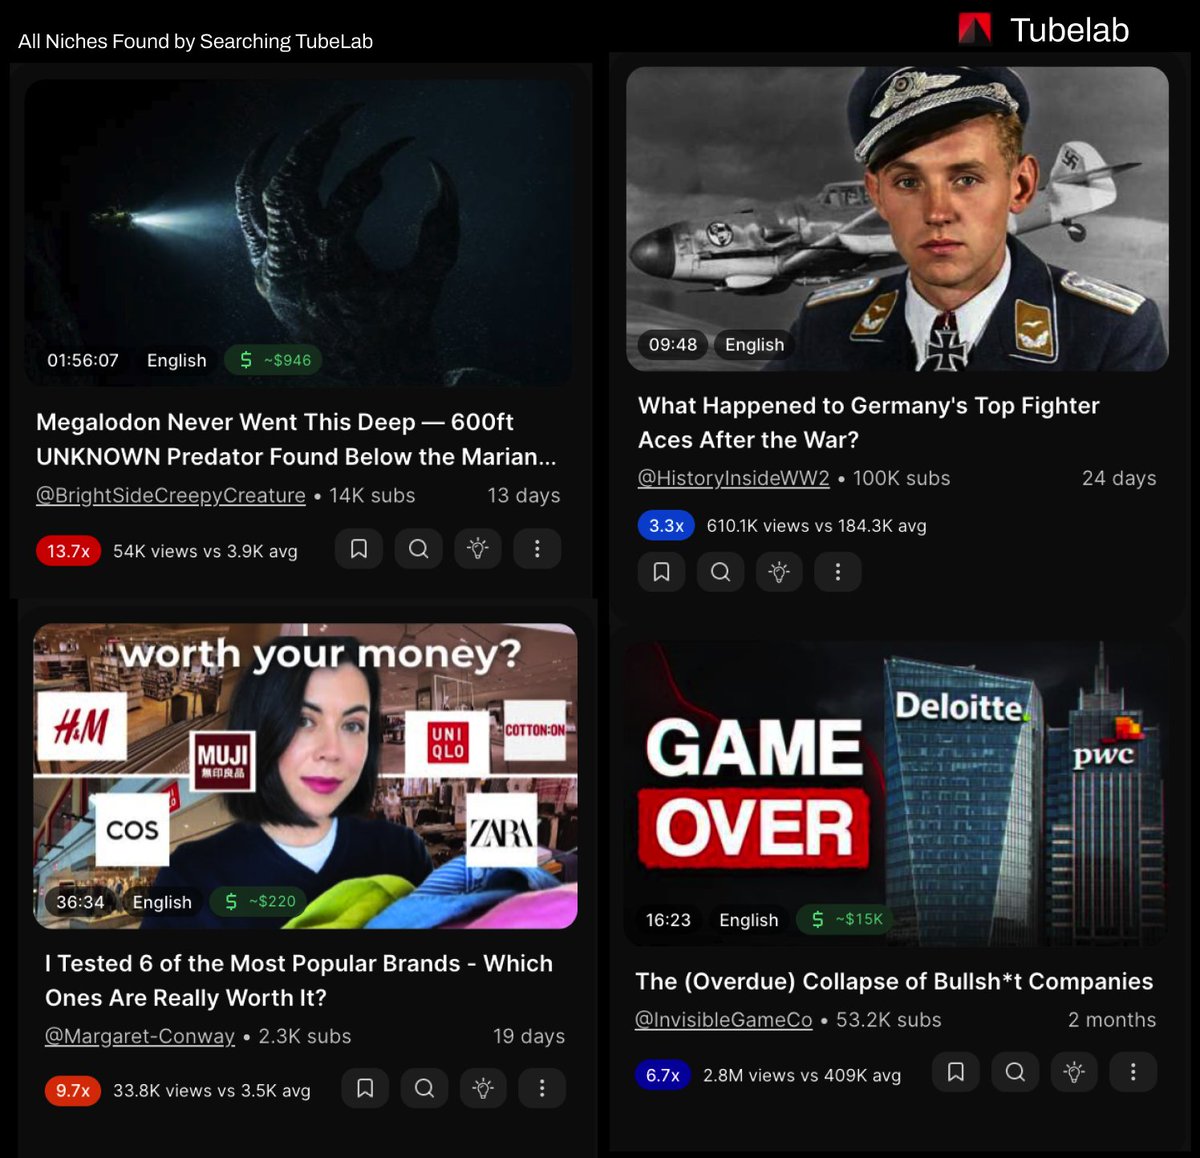1200x1158 pixels.
Task: Open the @InvisibleGameCo channel link
Action: 724,1020
